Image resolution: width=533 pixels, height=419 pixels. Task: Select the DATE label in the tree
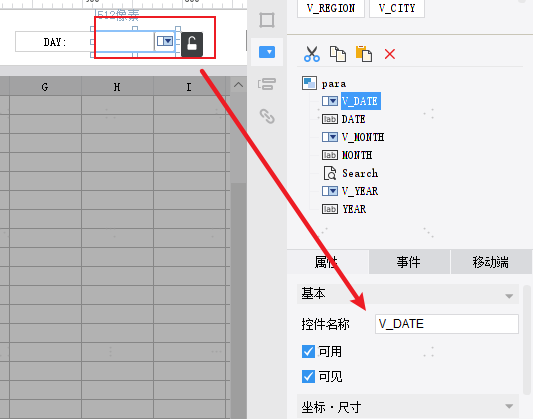pos(354,119)
